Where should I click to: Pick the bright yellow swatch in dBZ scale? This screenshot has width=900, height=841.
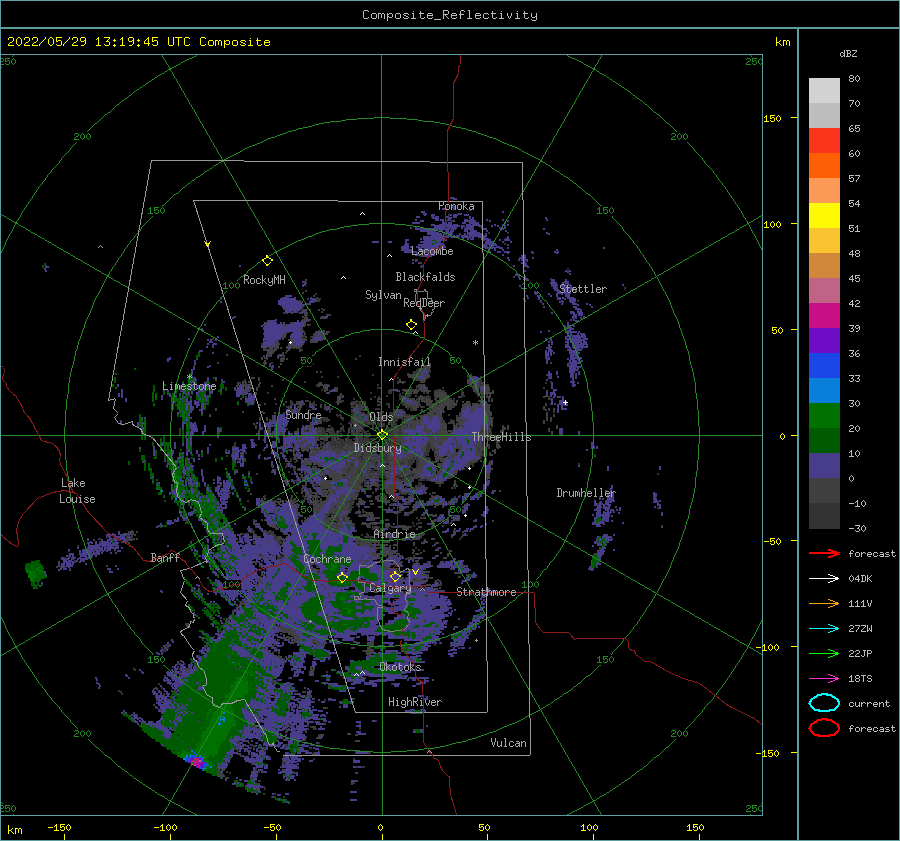[824, 215]
